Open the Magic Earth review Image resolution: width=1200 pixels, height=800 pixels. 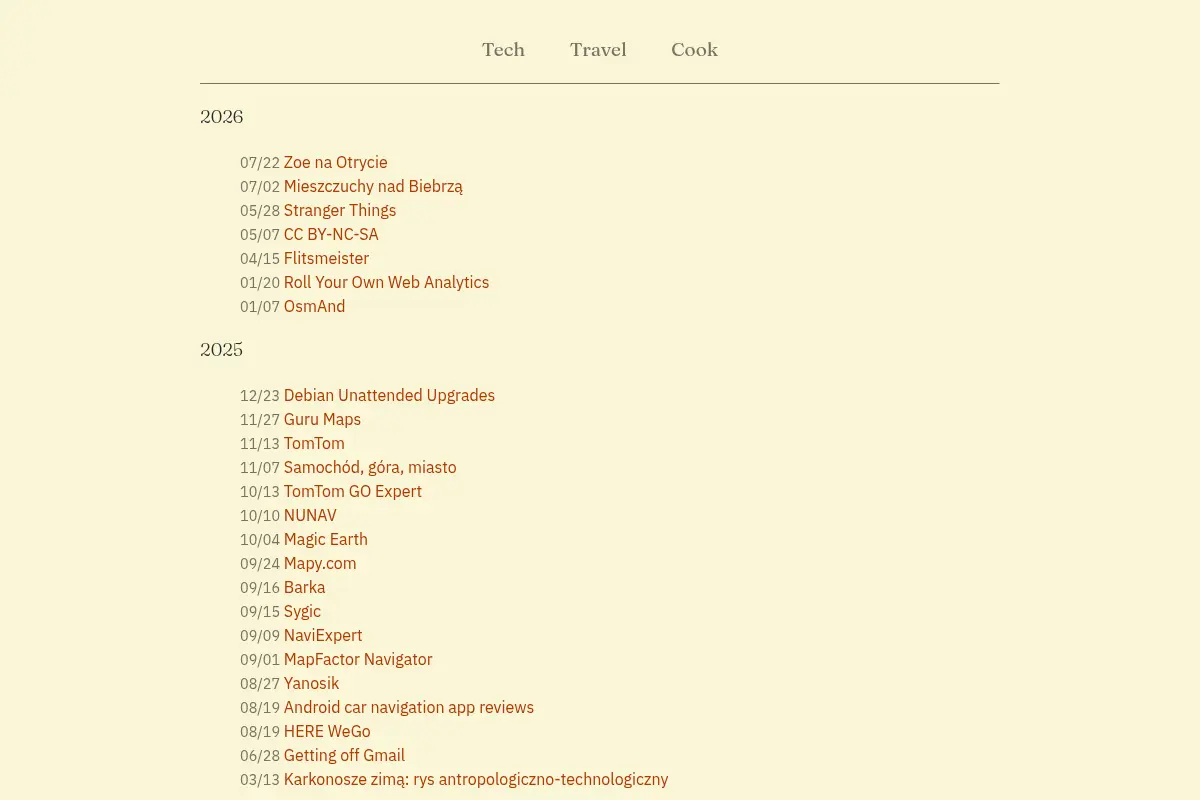[x=326, y=540]
